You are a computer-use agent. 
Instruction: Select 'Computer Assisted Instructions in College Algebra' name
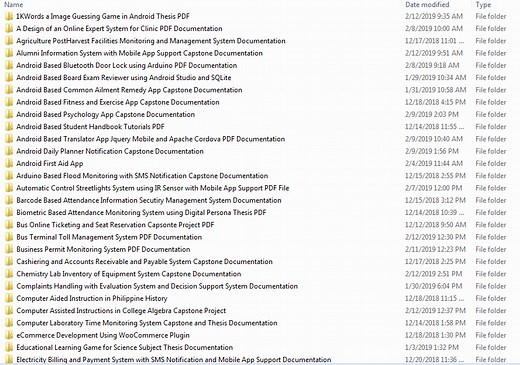[x=121, y=311]
